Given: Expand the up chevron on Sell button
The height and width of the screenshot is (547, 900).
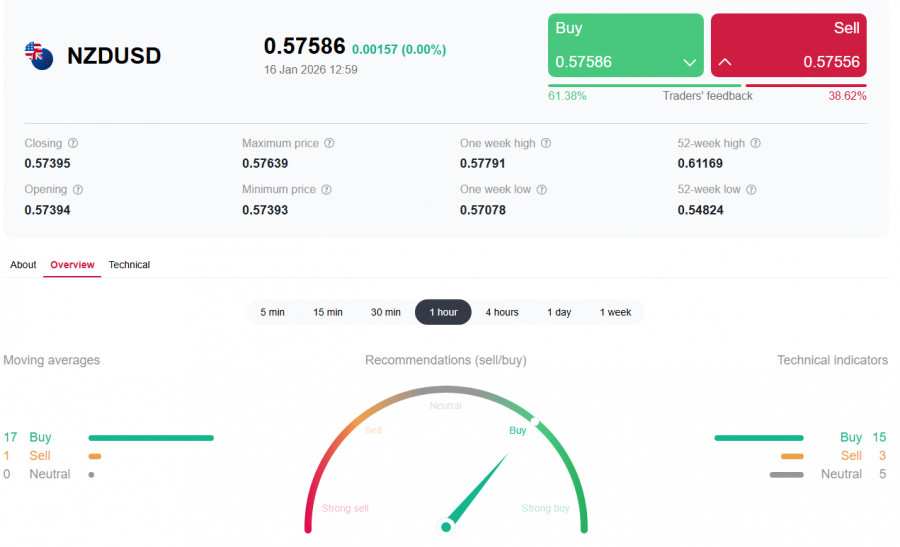Looking at the screenshot, I should pyautogui.click(x=726, y=62).
